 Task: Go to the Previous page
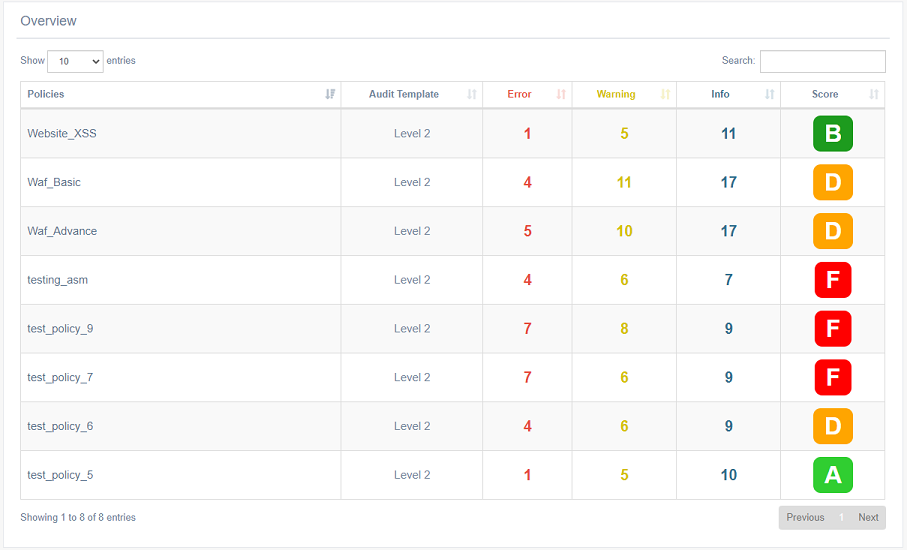(x=805, y=517)
